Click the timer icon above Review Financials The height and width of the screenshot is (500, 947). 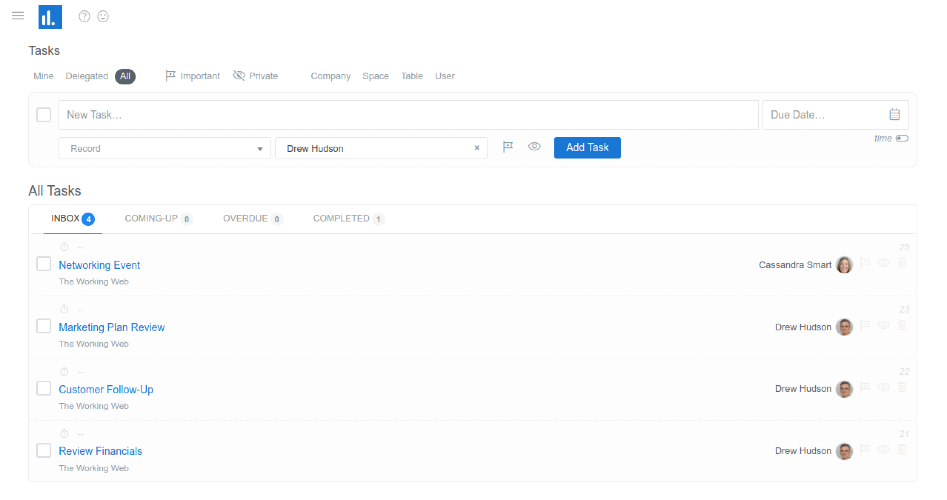(64, 434)
